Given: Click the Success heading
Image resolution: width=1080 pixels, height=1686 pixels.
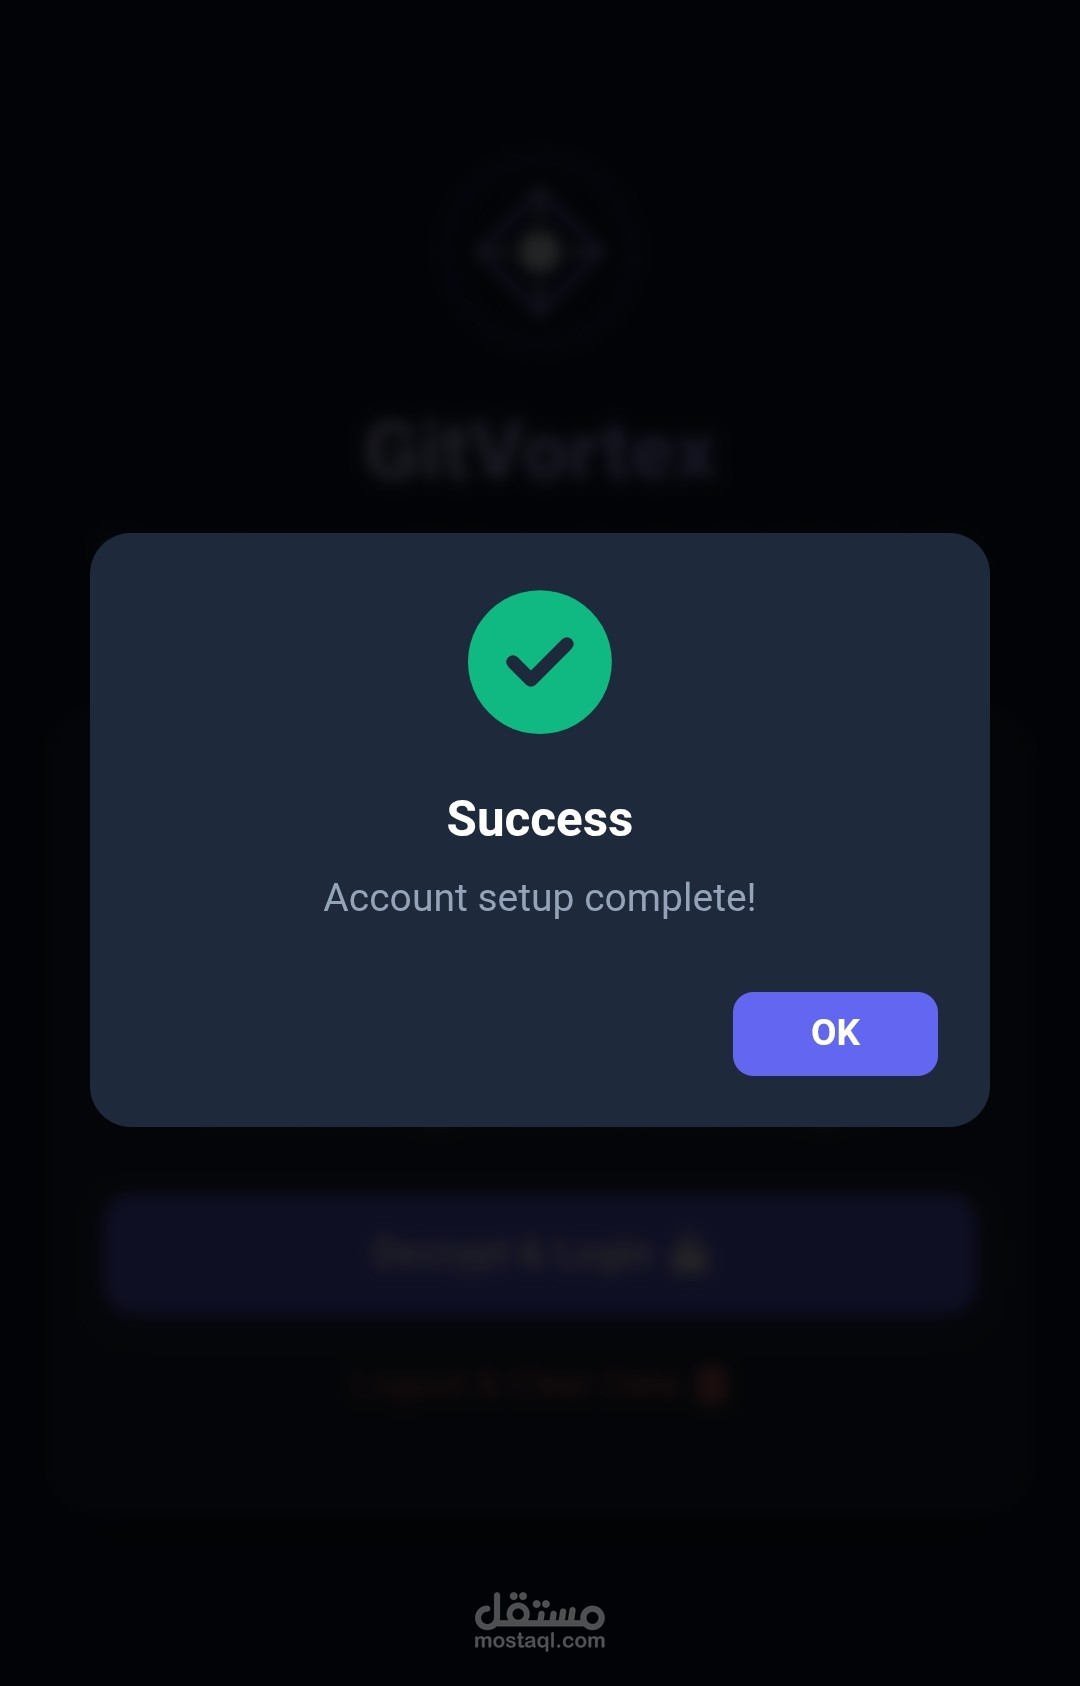Looking at the screenshot, I should (540, 819).
